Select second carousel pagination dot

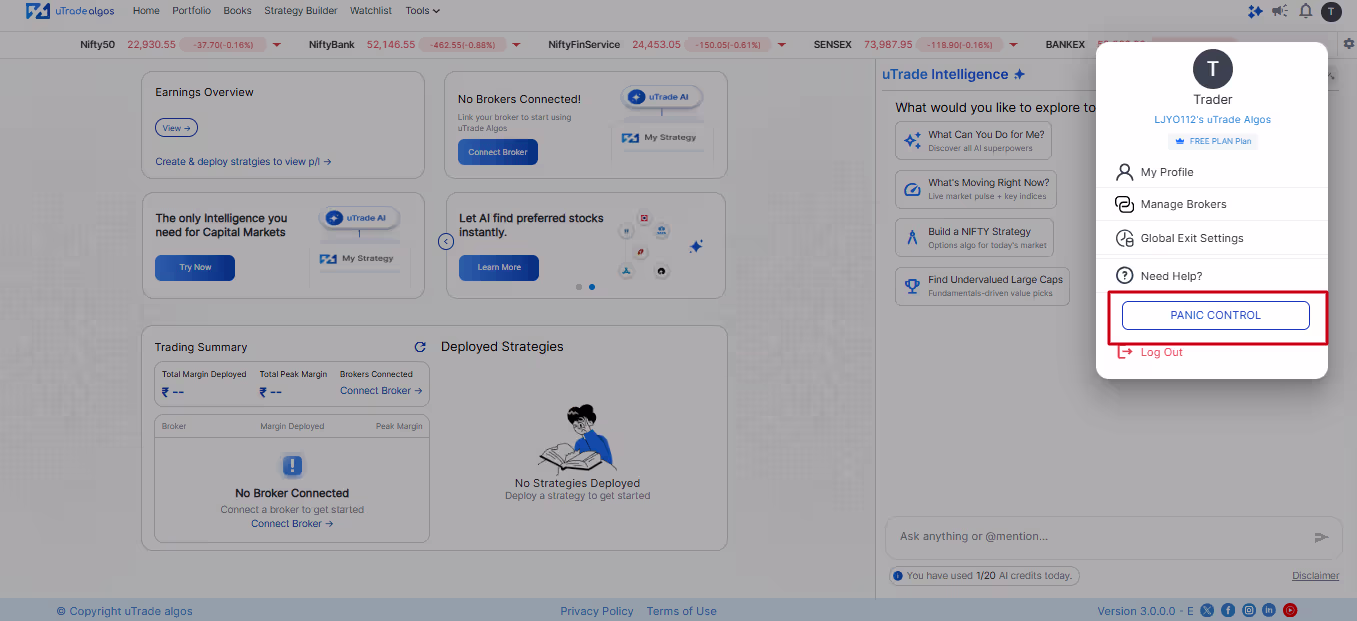(592, 287)
